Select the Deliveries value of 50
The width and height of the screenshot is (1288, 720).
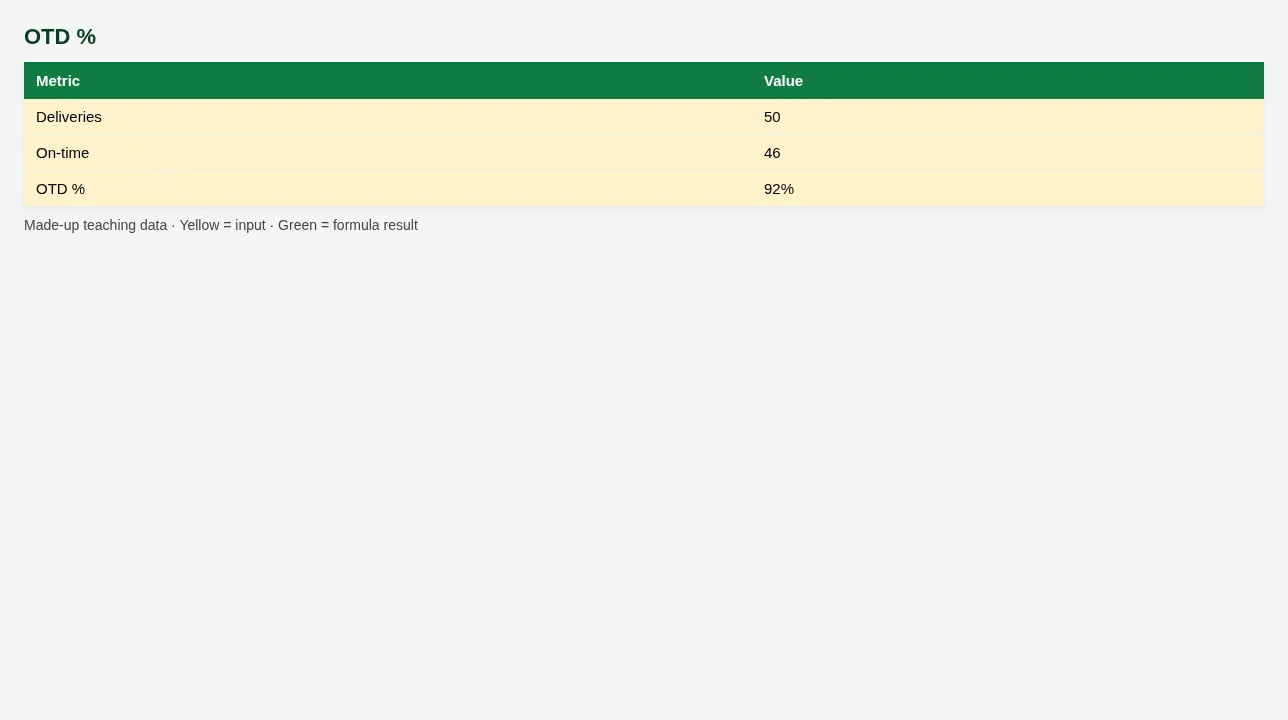coord(1008,117)
